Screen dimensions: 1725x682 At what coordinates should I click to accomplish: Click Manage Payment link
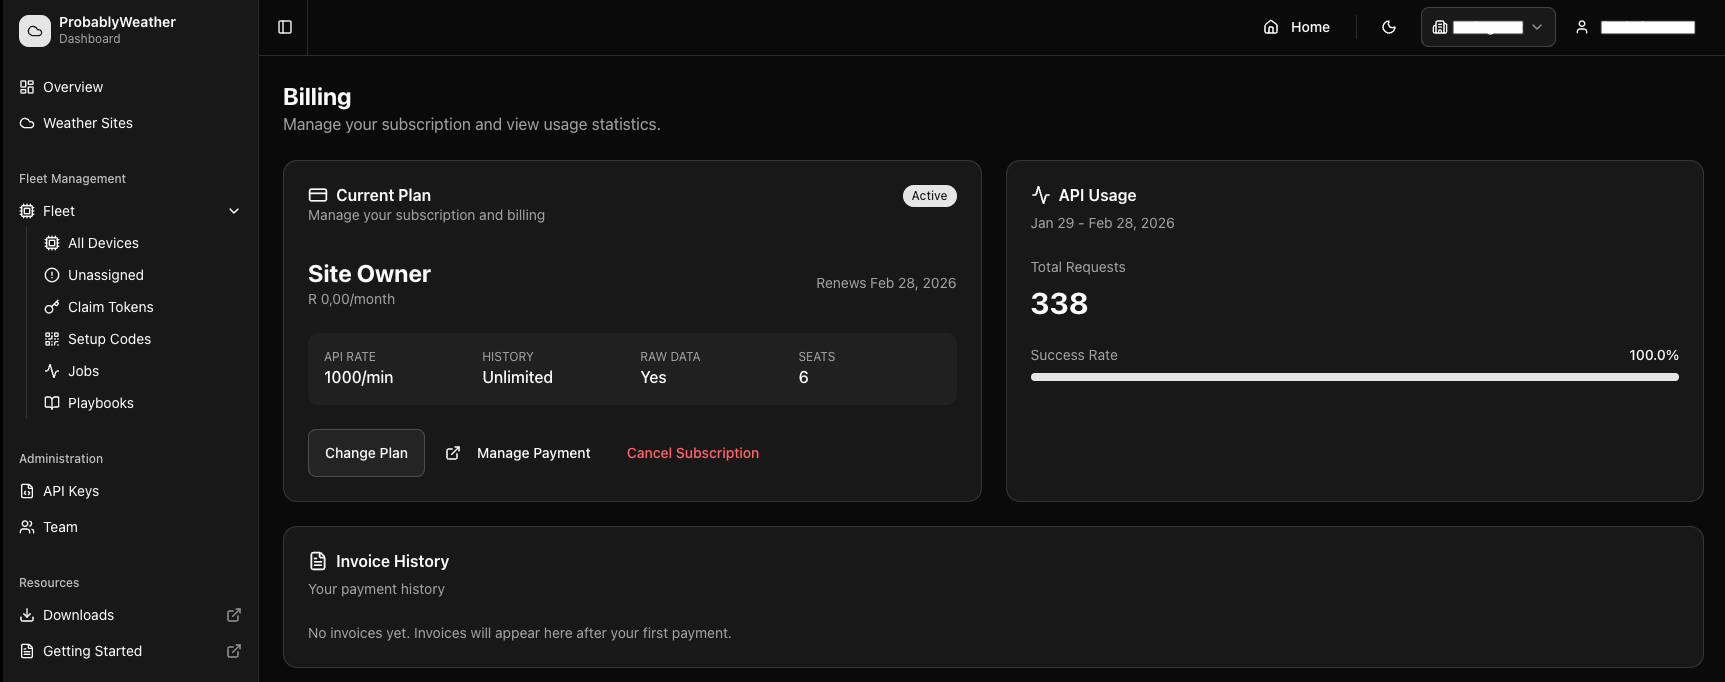(533, 453)
